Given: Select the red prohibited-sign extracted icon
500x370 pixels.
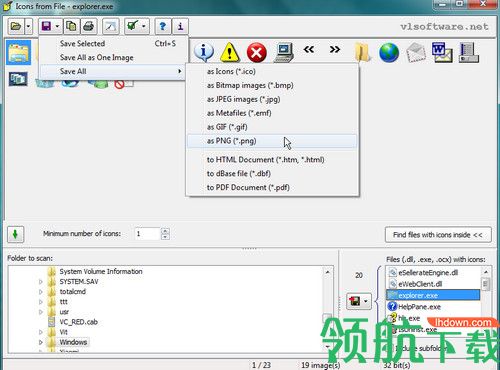Looking at the screenshot, I should (x=119, y=84).
